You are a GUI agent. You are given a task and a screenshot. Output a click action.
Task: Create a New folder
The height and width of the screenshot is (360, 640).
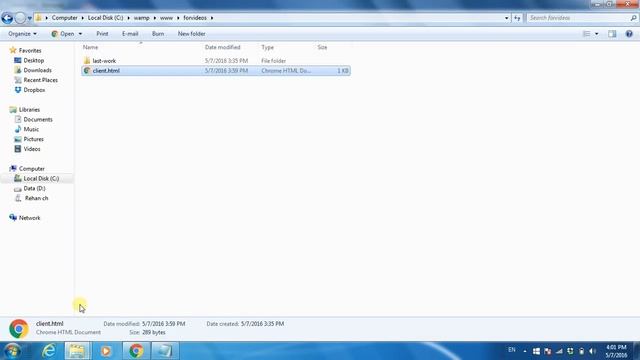[191, 34]
